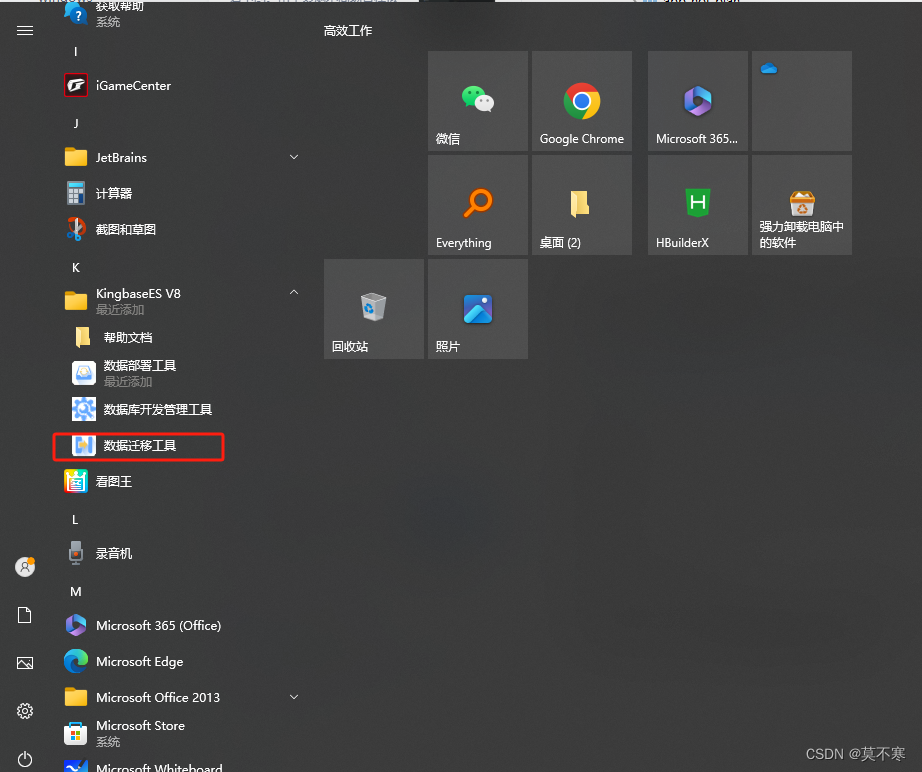Open the 微信 WeChat tile
Viewport: 922px width, 772px height.
pyautogui.click(x=477, y=101)
